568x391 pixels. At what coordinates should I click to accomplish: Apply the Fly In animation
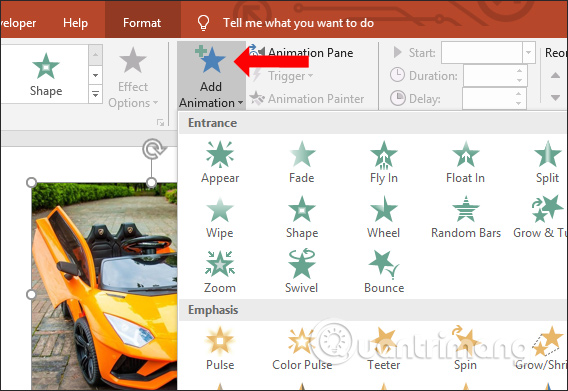tap(384, 162)
